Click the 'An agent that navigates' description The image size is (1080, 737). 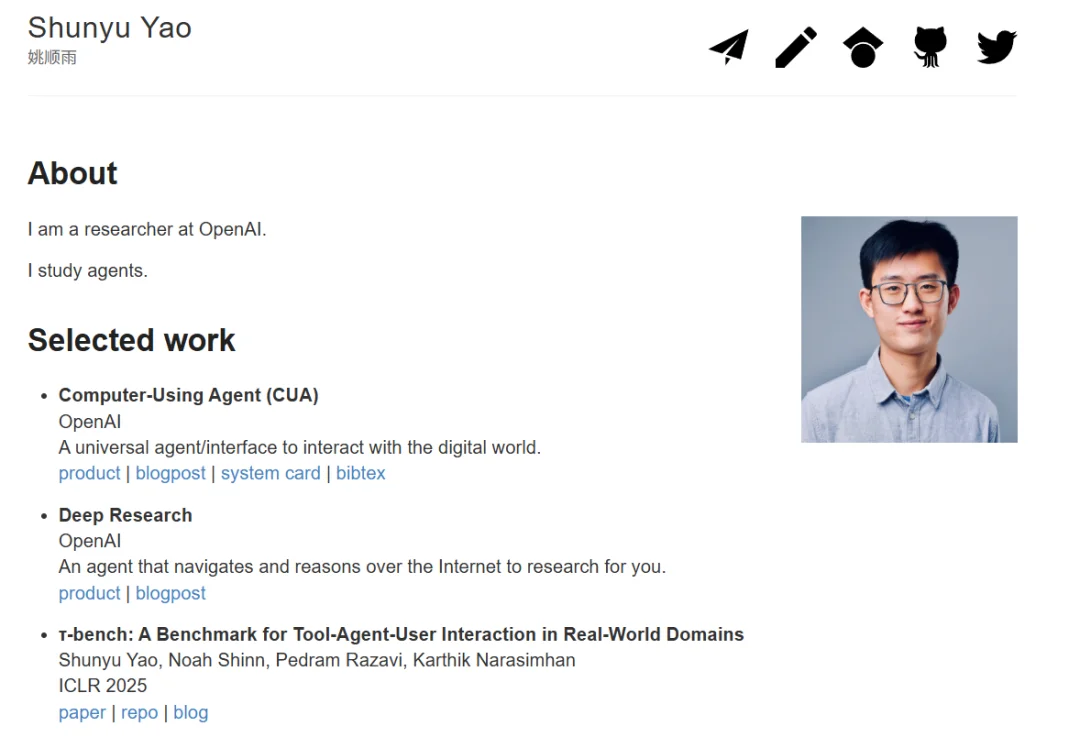pos(362,567)
